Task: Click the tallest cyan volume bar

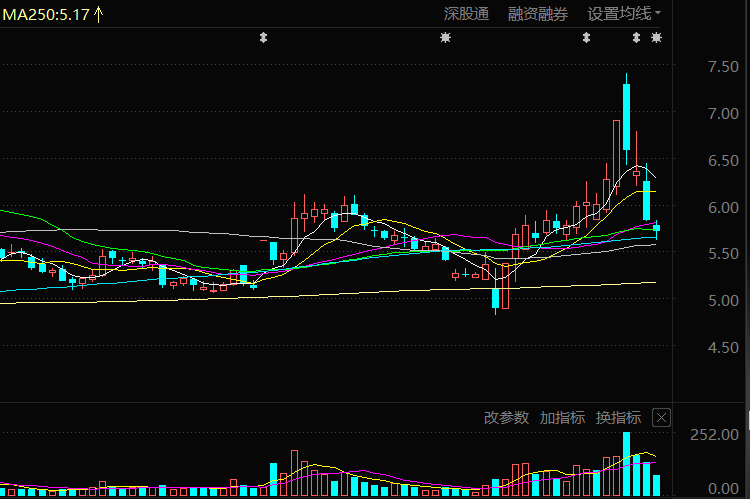Action: pyautogui.click(x=627, y=464)
